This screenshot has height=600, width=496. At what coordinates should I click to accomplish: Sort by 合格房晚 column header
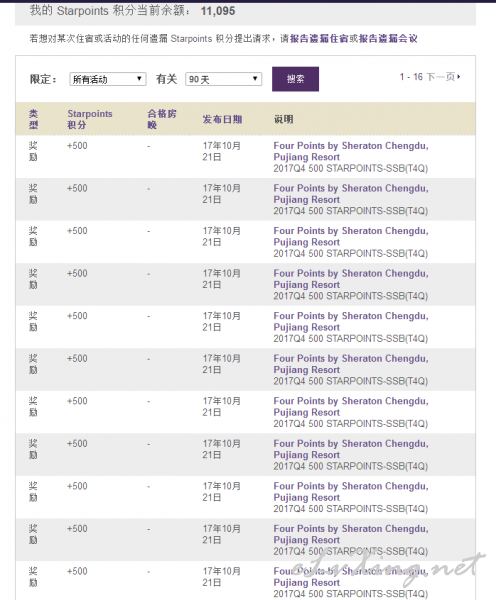162,119
